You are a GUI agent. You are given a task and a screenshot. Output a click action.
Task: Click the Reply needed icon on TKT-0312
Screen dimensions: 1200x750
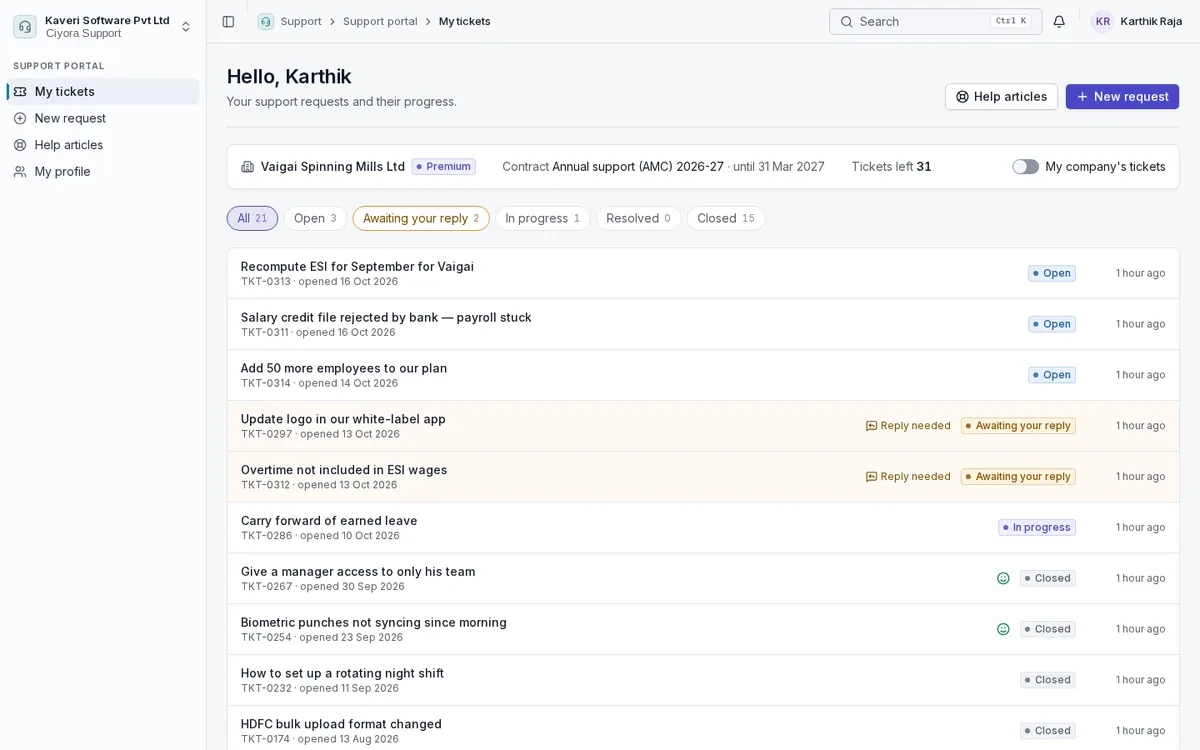(871, 477)
